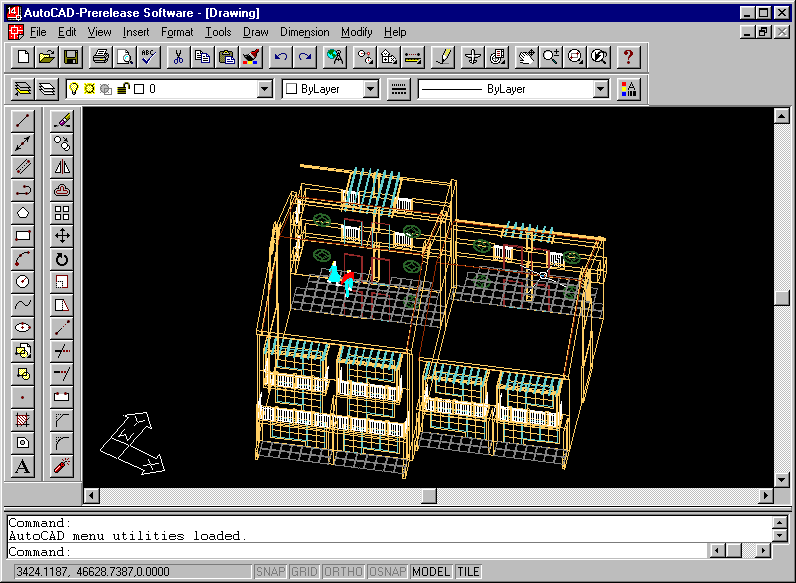
Task: Click the MODEL space button
Action: pos(431,572)
